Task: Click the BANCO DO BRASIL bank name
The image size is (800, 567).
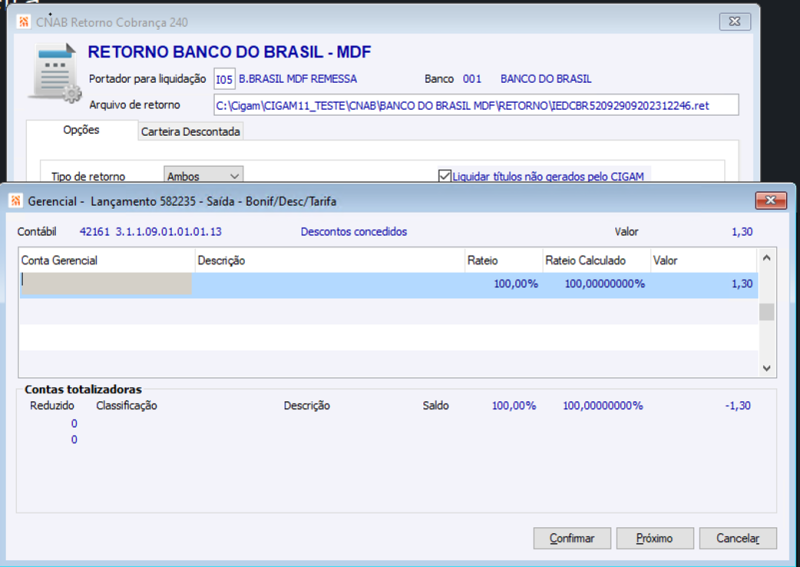Action: (x=546, y=79)
